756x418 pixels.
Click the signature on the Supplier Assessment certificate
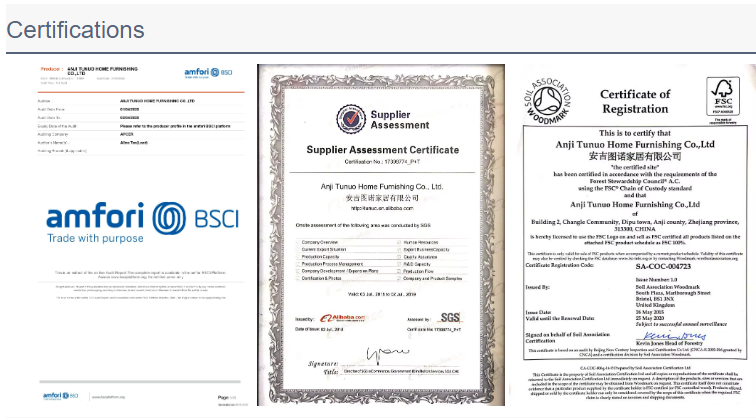coord(387,353)
